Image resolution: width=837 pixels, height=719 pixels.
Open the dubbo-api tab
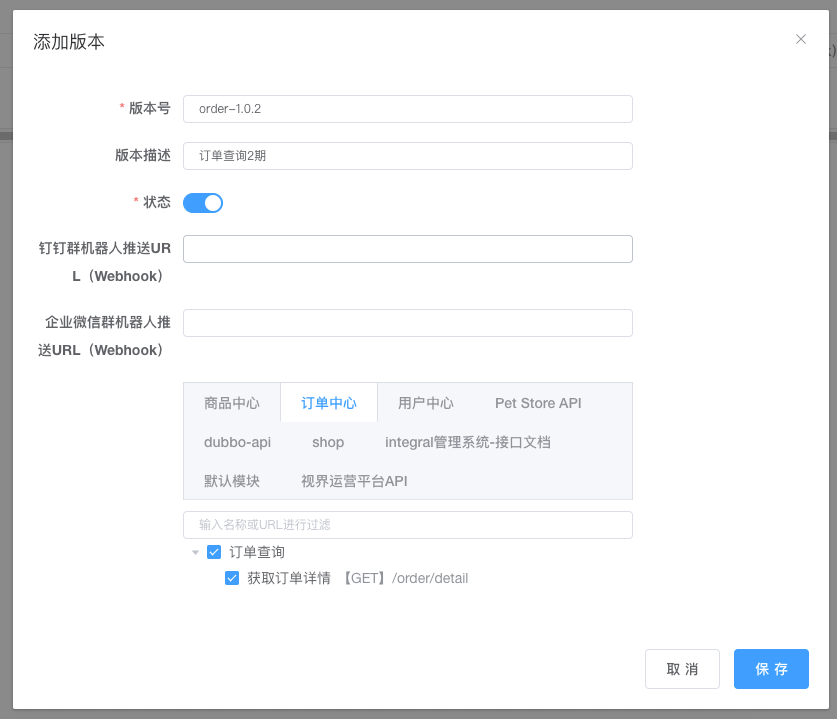point(237,442)
